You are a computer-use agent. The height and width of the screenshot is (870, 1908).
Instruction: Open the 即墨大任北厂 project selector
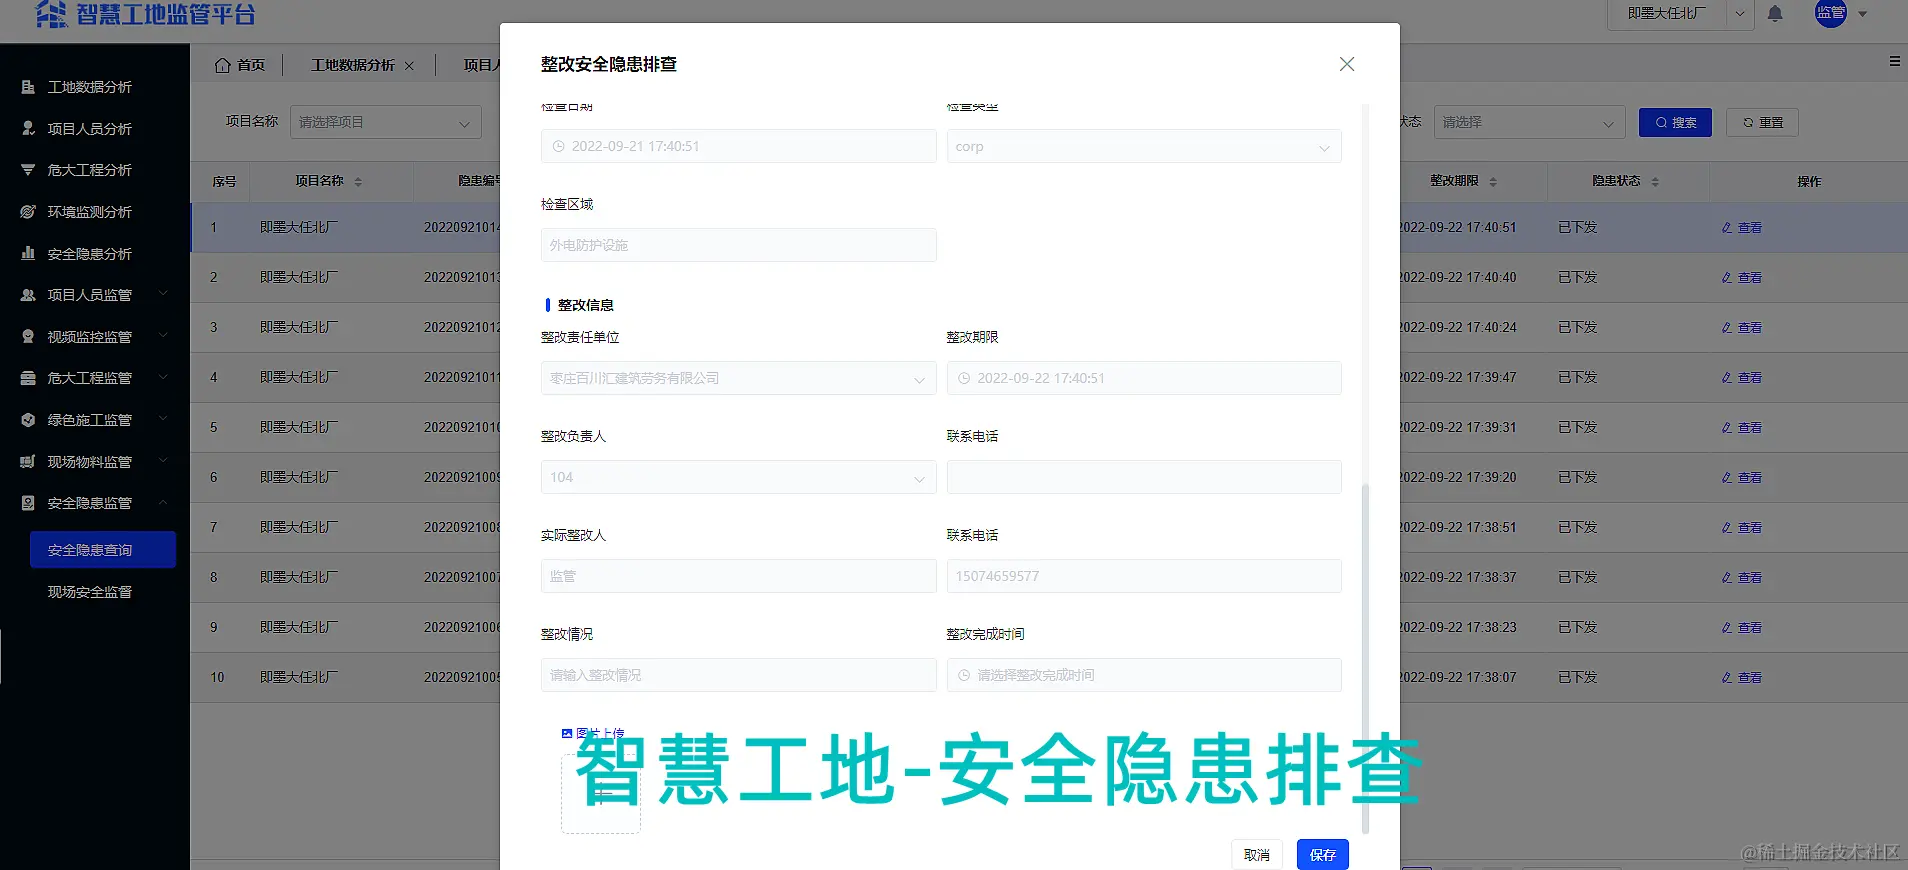[1681, 14]
